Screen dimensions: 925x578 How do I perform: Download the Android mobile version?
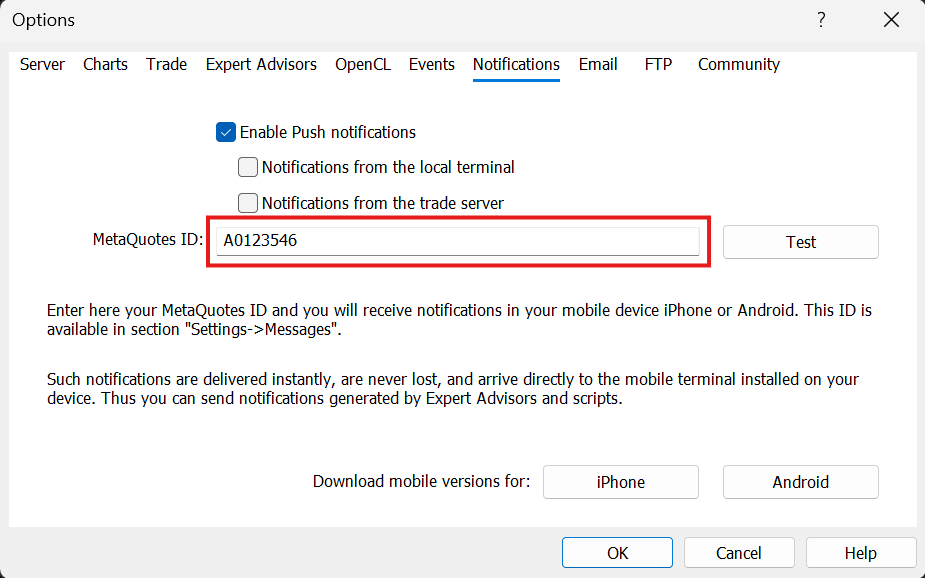coord(800,482)
